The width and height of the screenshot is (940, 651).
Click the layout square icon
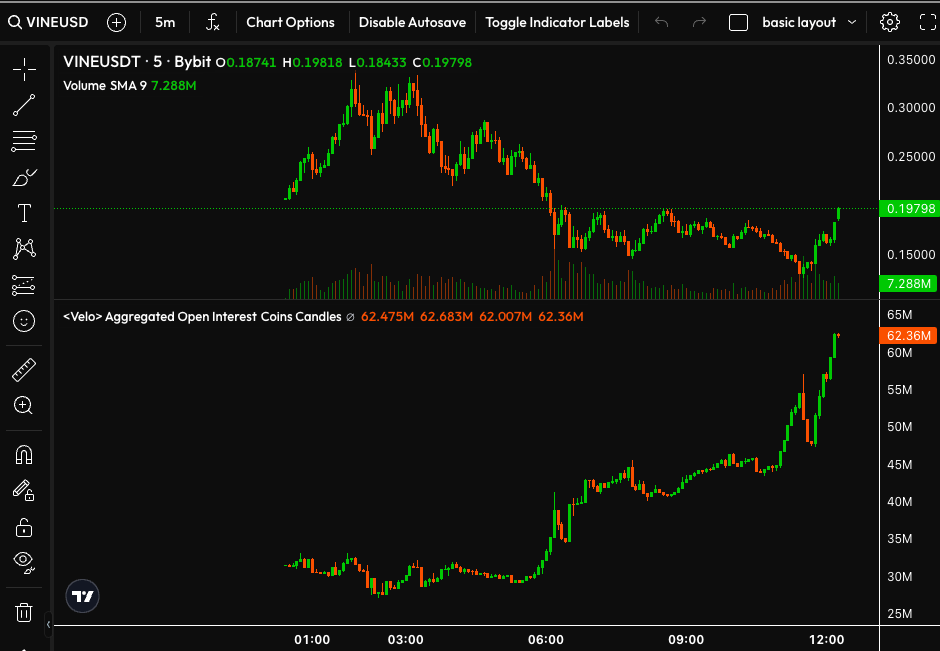(738, 23)
